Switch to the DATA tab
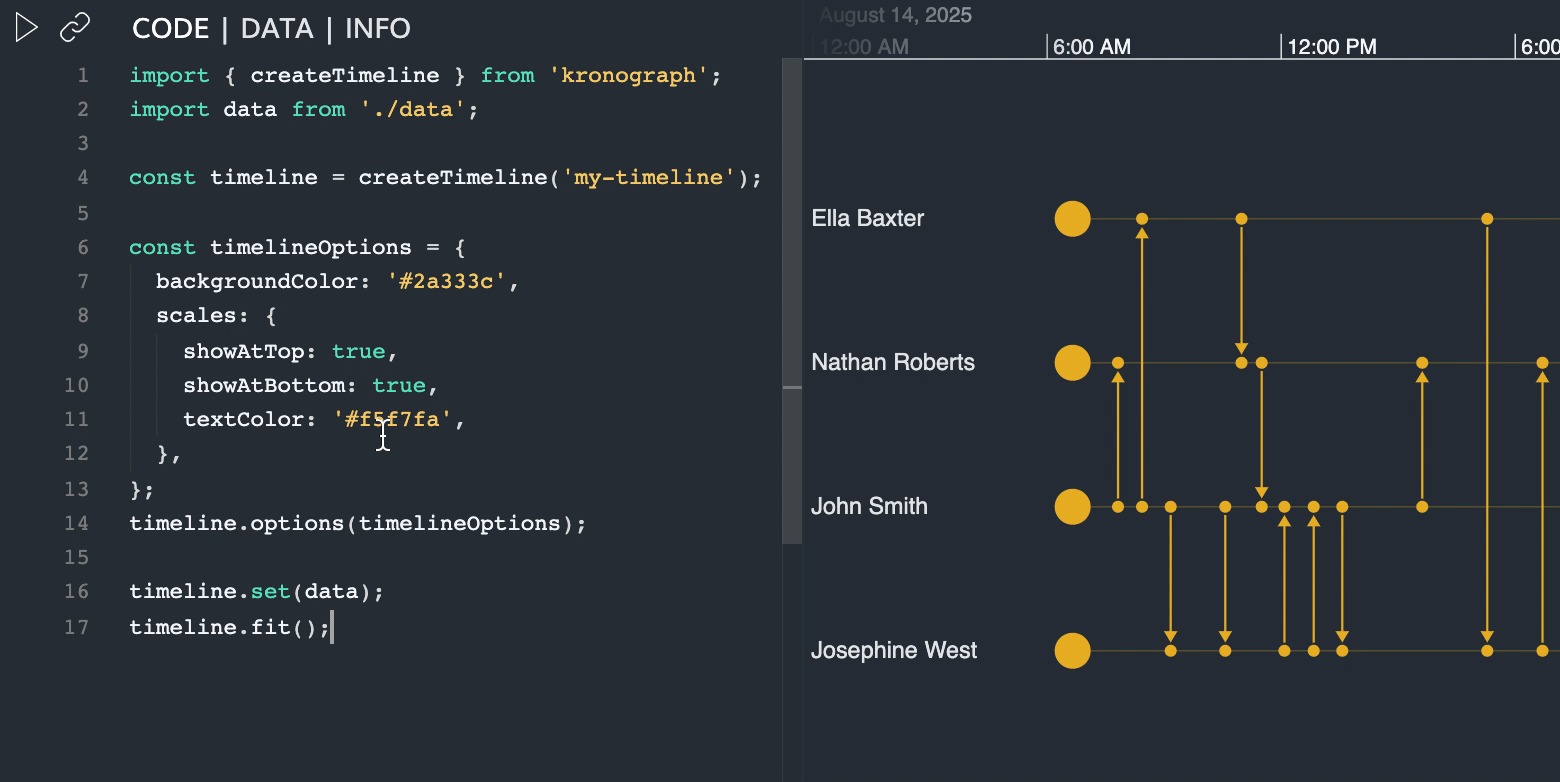1560x782 pixels. pos(277,28)
